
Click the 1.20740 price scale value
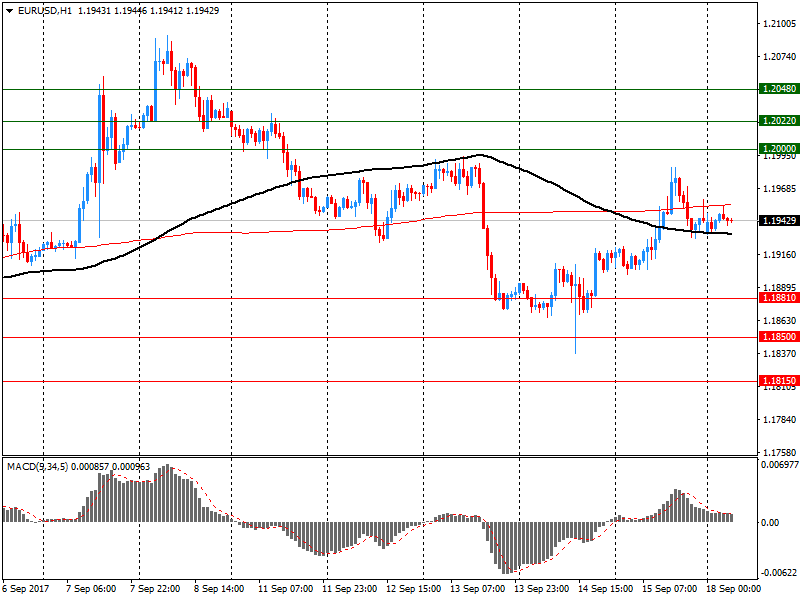click(779, 57)
